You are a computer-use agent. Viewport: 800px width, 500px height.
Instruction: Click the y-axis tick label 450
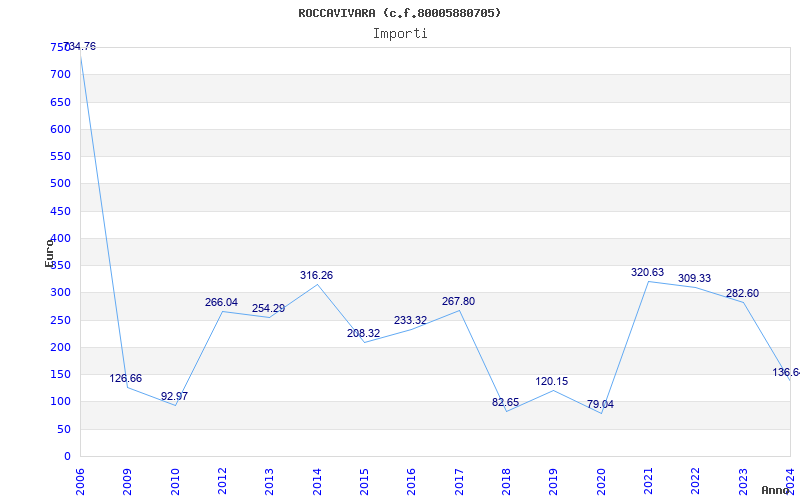point(60,211)
